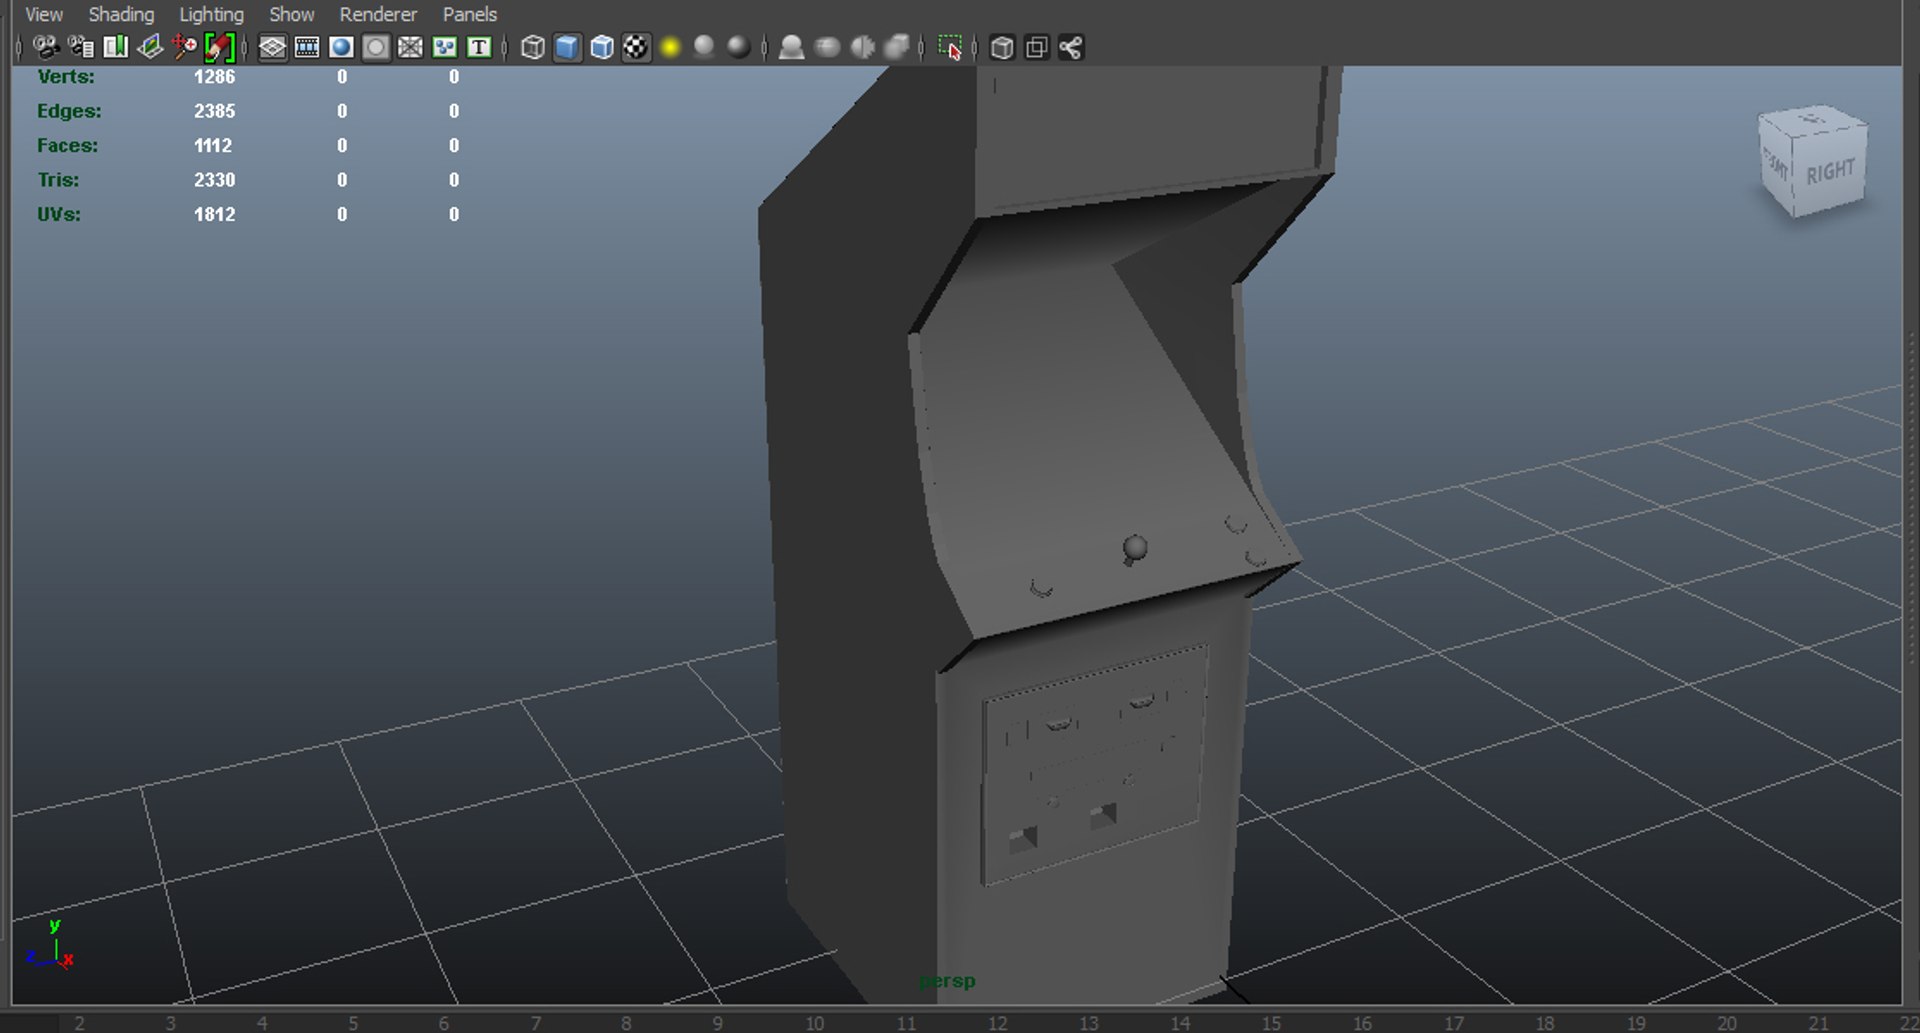Image resolution: width=1920 pixels, height=1033 pixels.
Task: Toggle the Field Chart icon
Action: point(410,47)
